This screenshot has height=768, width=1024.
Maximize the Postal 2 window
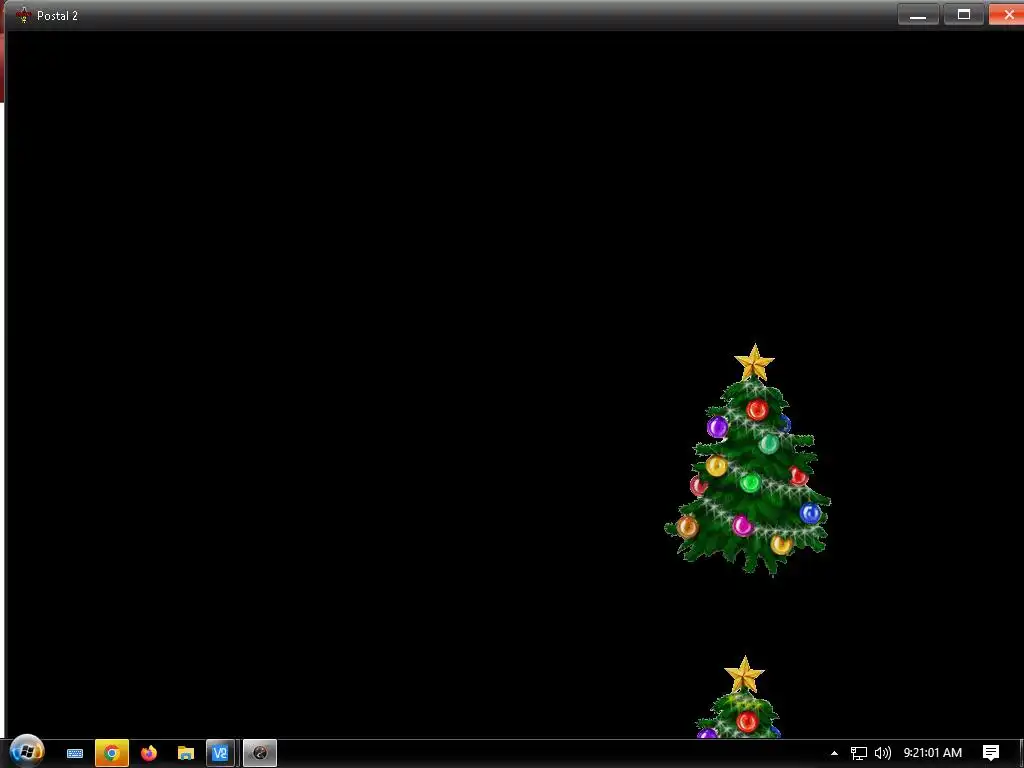963,14
